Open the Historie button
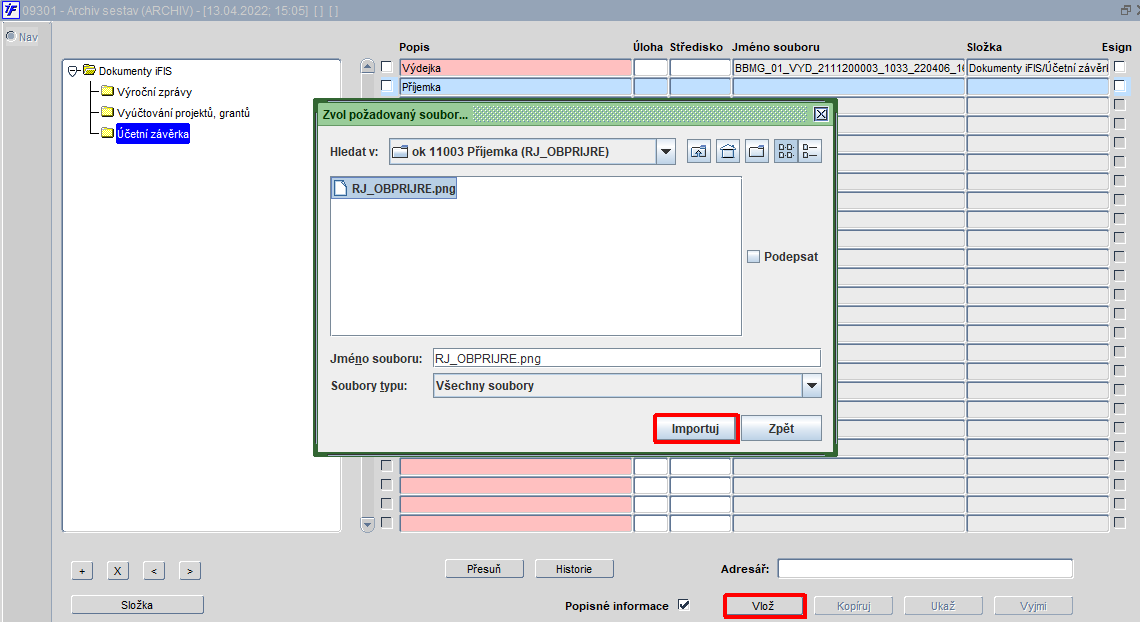 [x=574, y=569]
